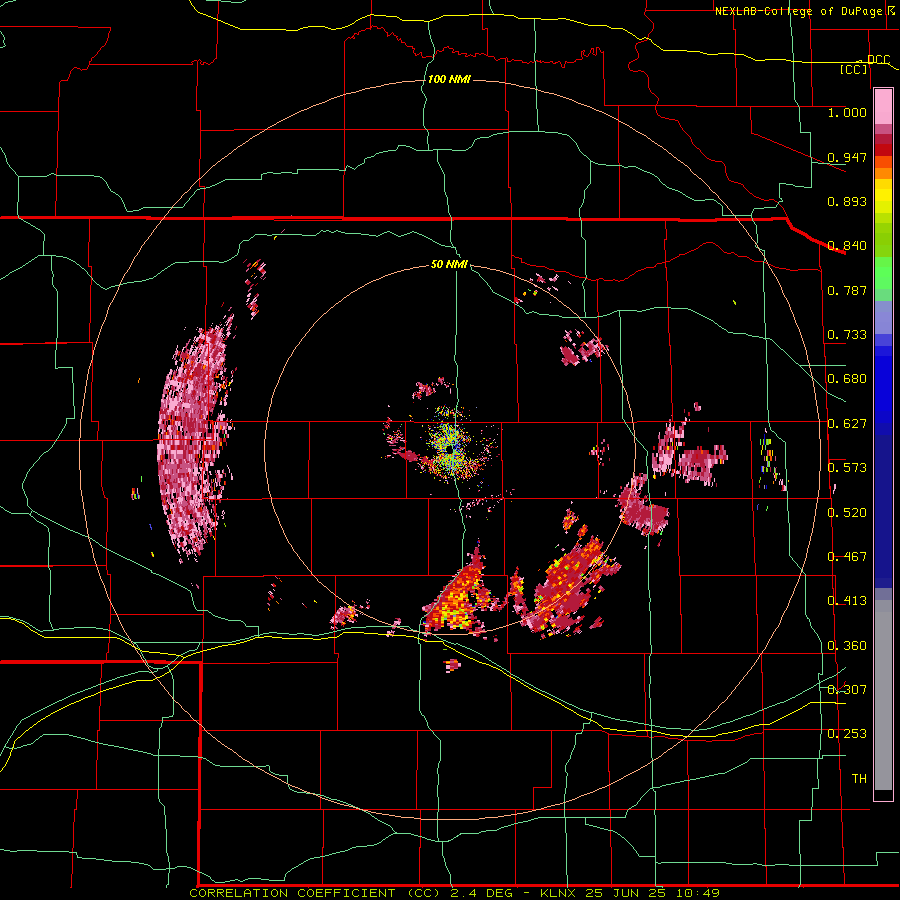Viewport: 900px width, 900px height.
Task: Click the 0.360 scale value
Action: 847,646
